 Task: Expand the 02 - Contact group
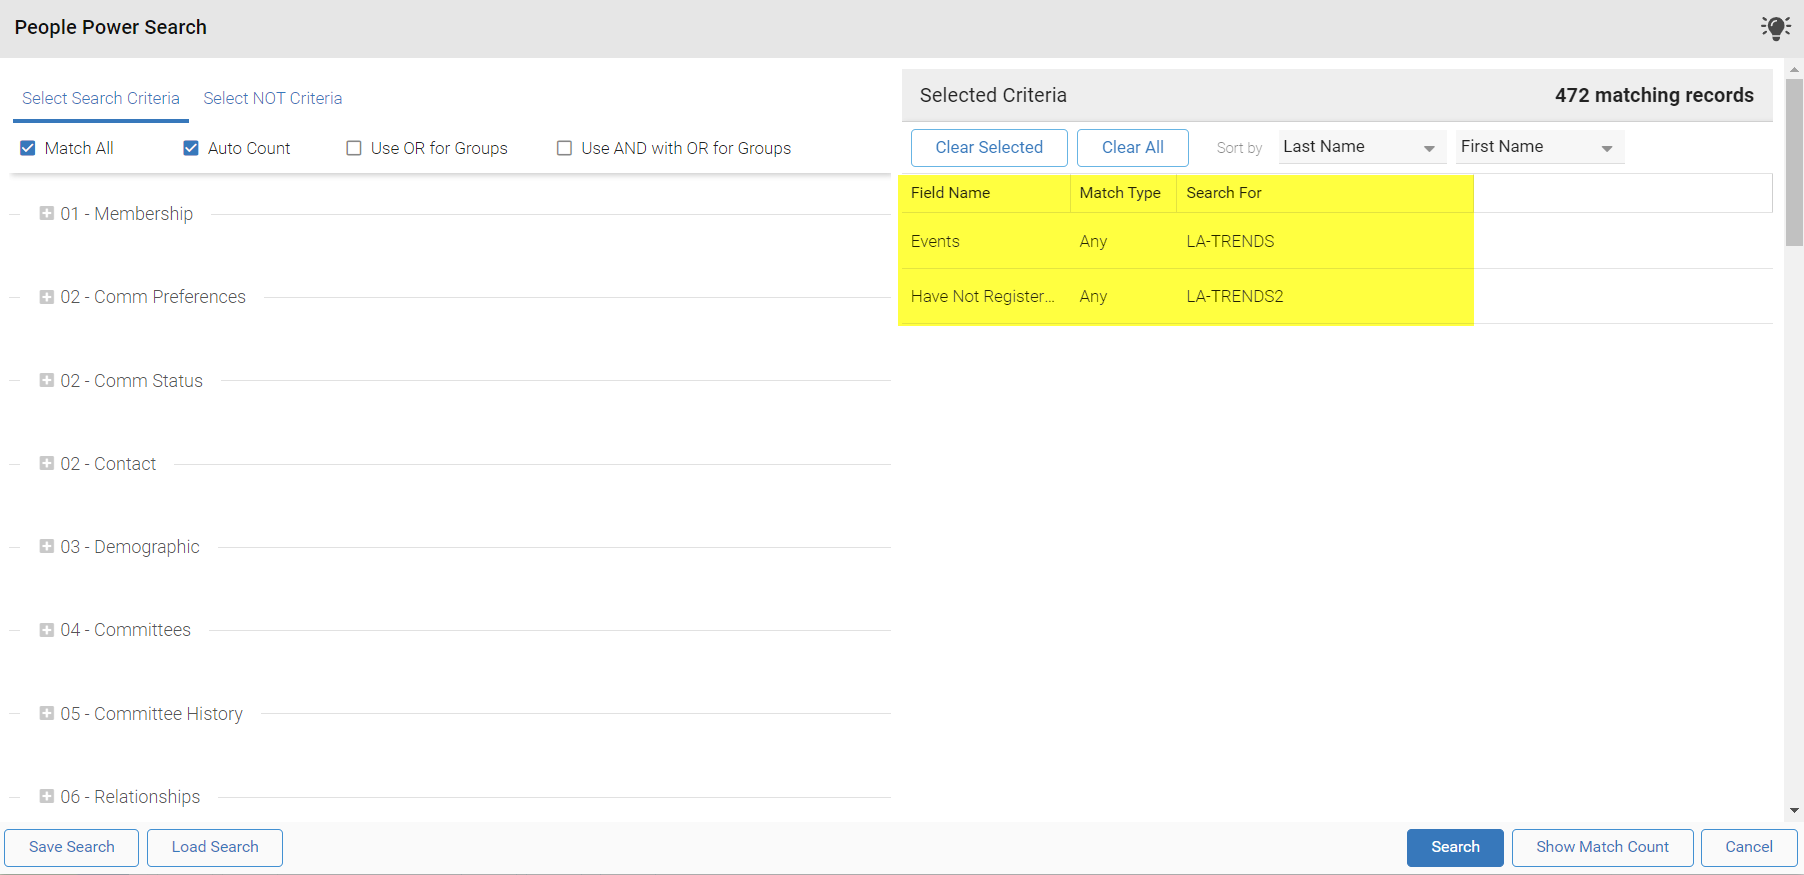pyautogui.click(x=46, y=463)
